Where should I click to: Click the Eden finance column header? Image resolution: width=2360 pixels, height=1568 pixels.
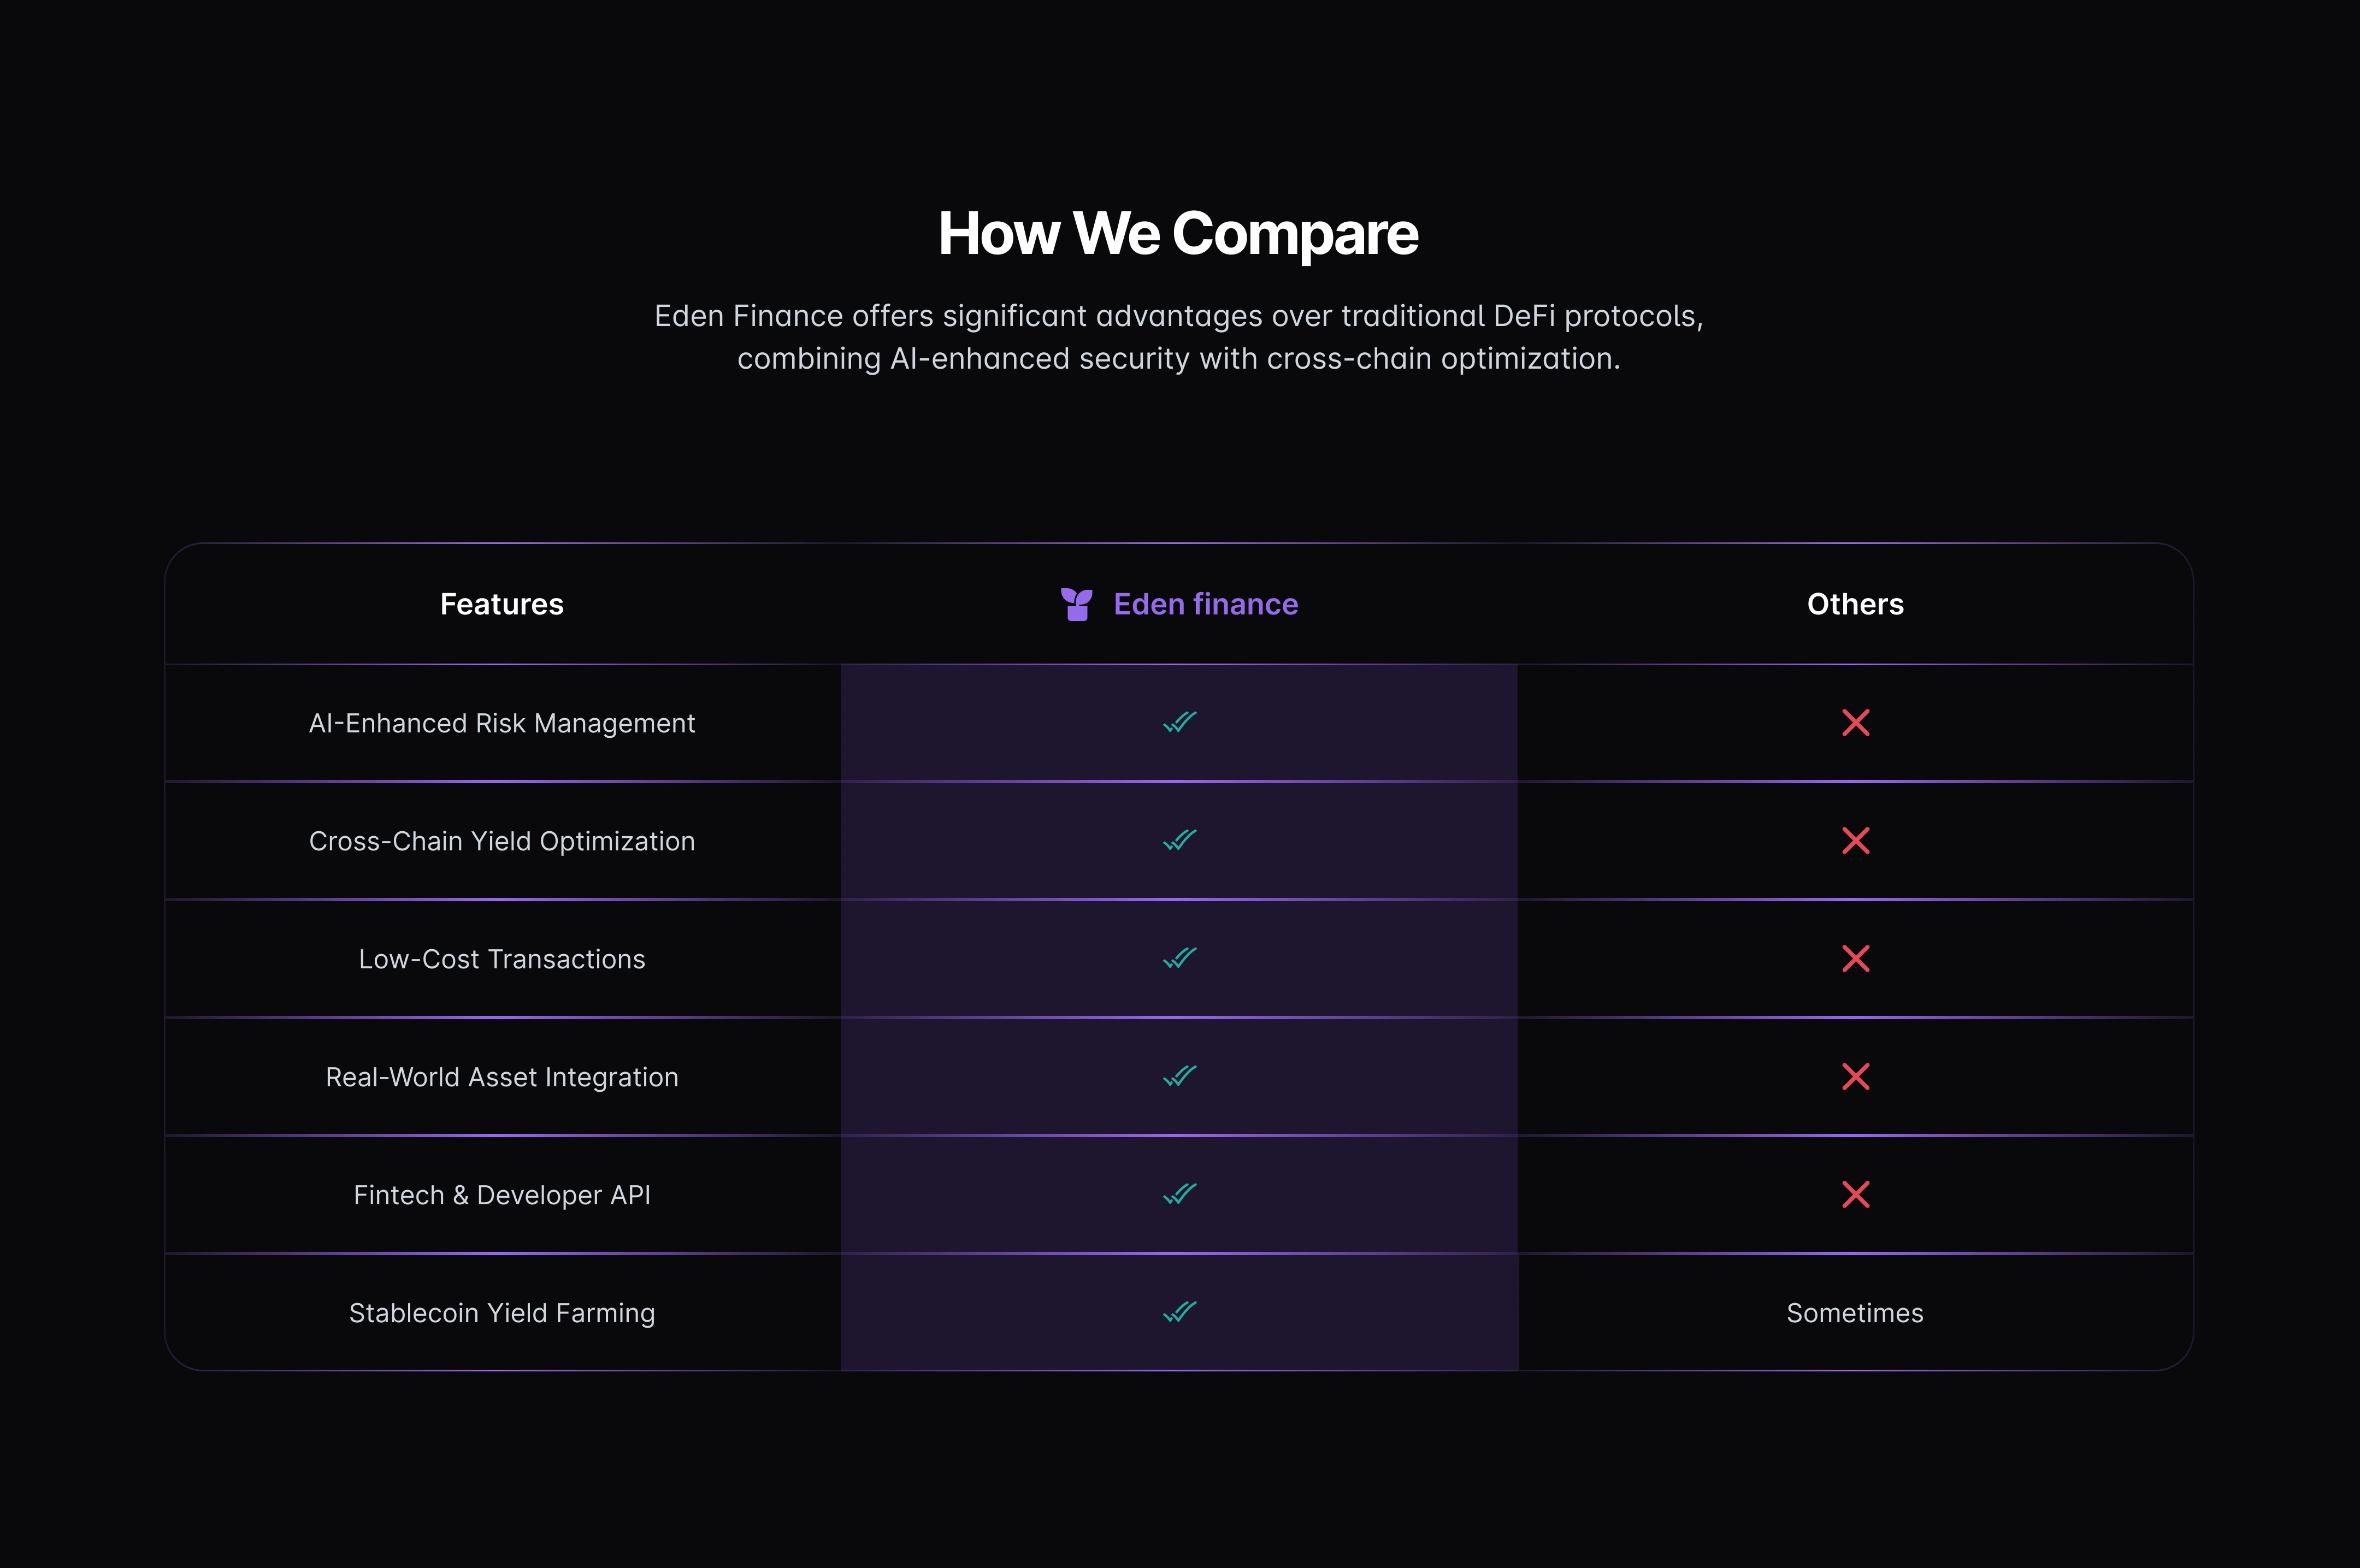1205,603
